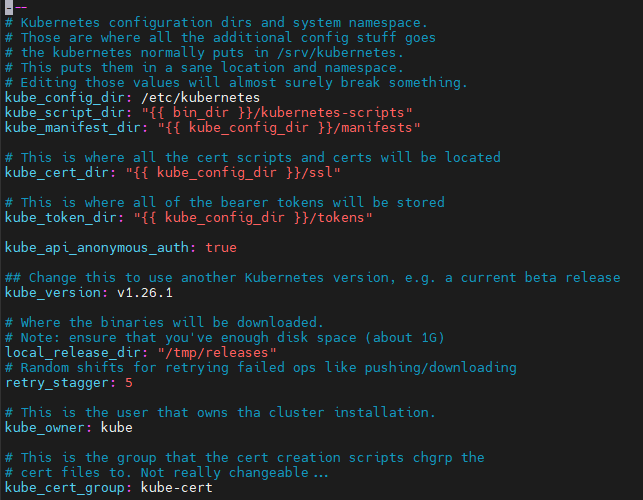643x500 pixels.
Task: Click the ssl path string value
Action: pyautogui.click(x=233, y=173)
